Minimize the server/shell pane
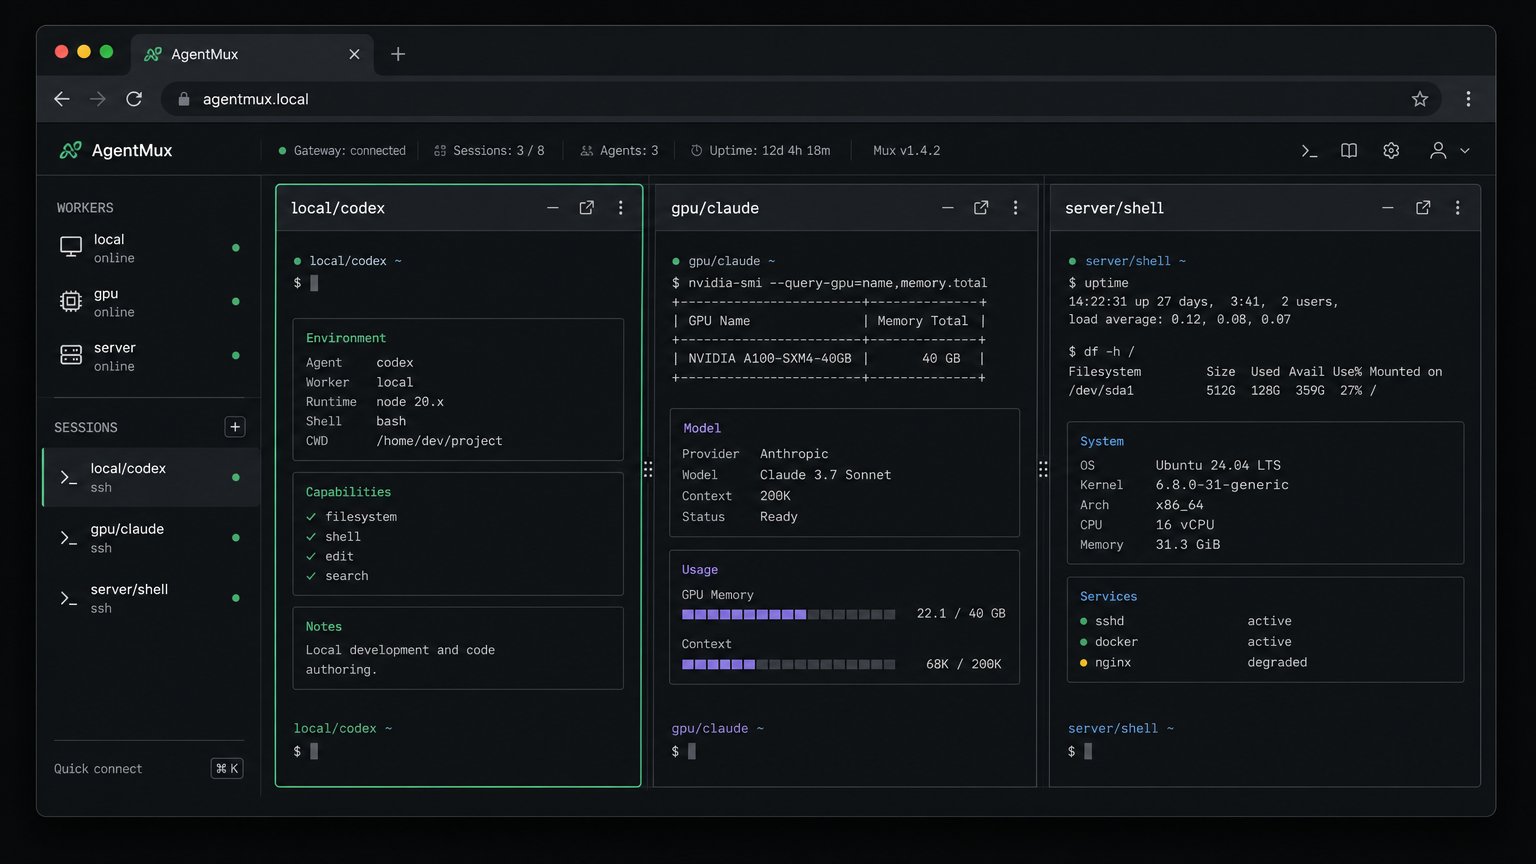Screen dimensions: 1536x864 (x=1388, y=208)
